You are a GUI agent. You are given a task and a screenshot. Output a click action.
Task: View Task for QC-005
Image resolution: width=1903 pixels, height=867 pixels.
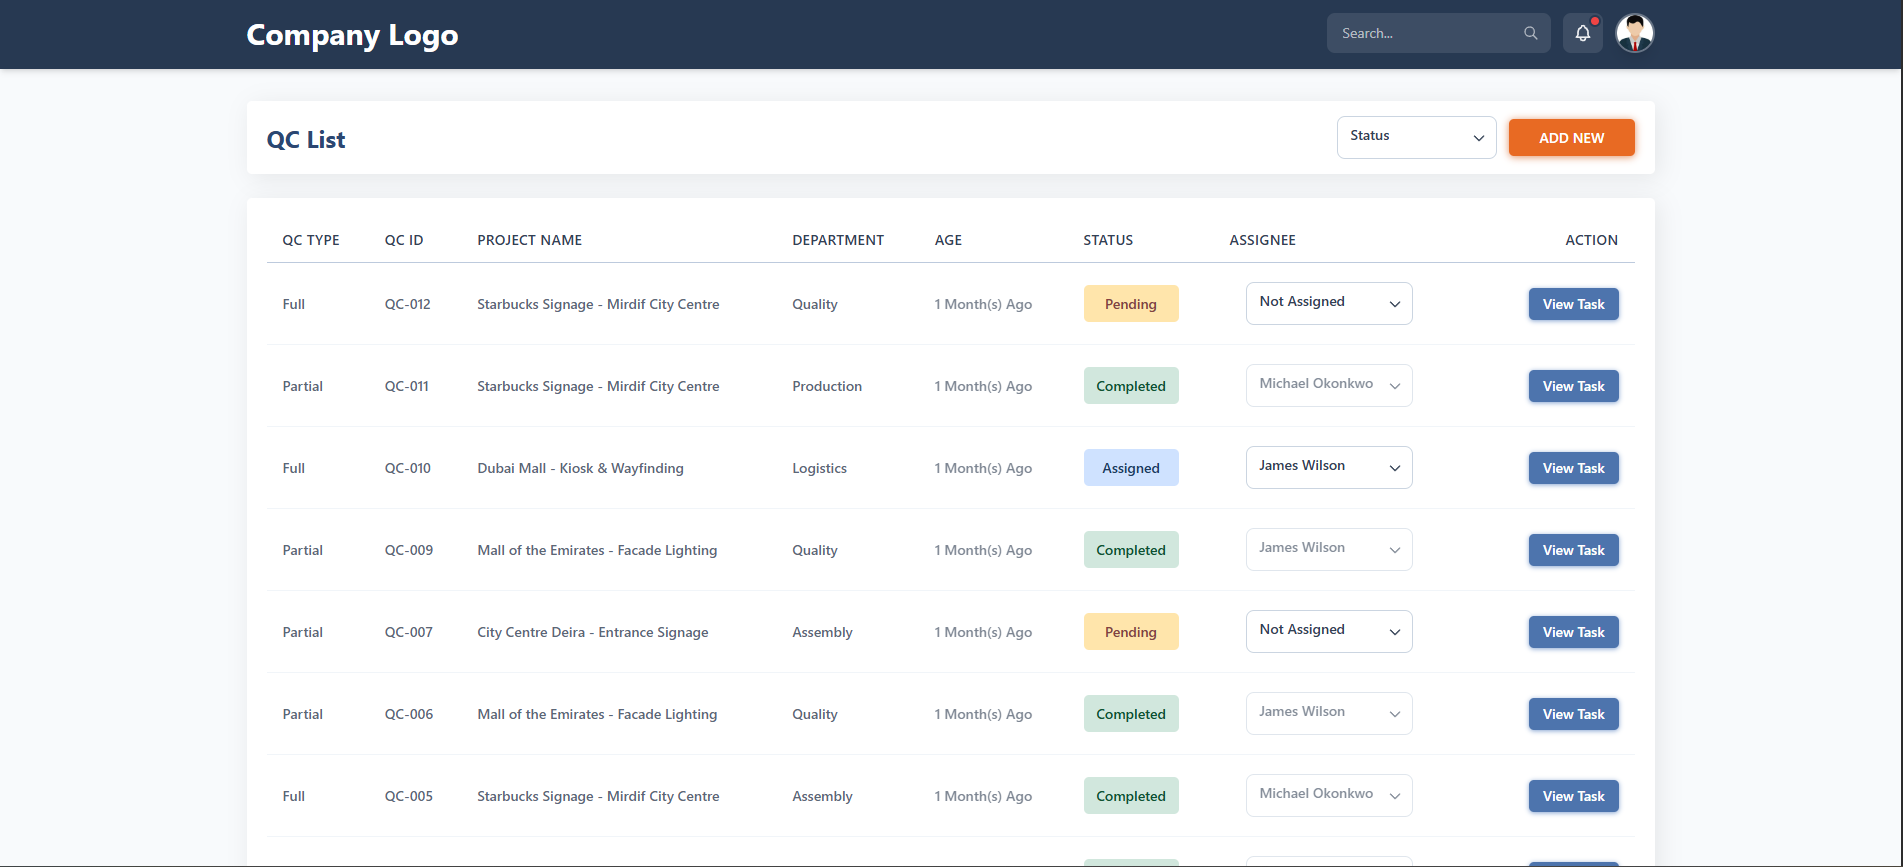[1573, 796]
